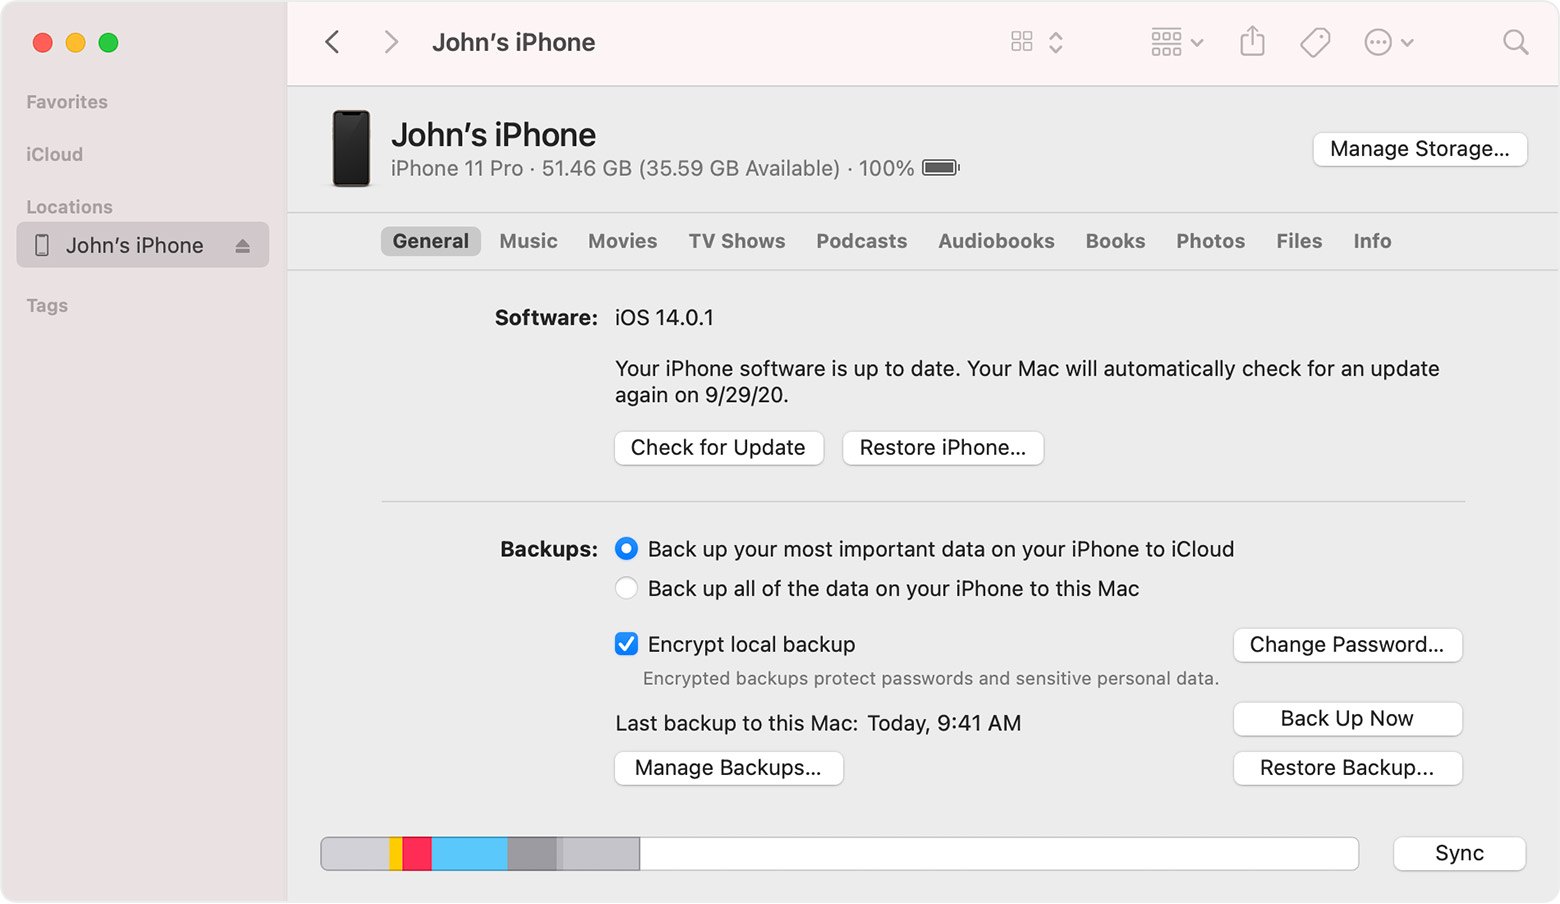Select back up to iCloud option
Image resolution: width=1560 pixels, height=904 pixels.
click(626, 549)
